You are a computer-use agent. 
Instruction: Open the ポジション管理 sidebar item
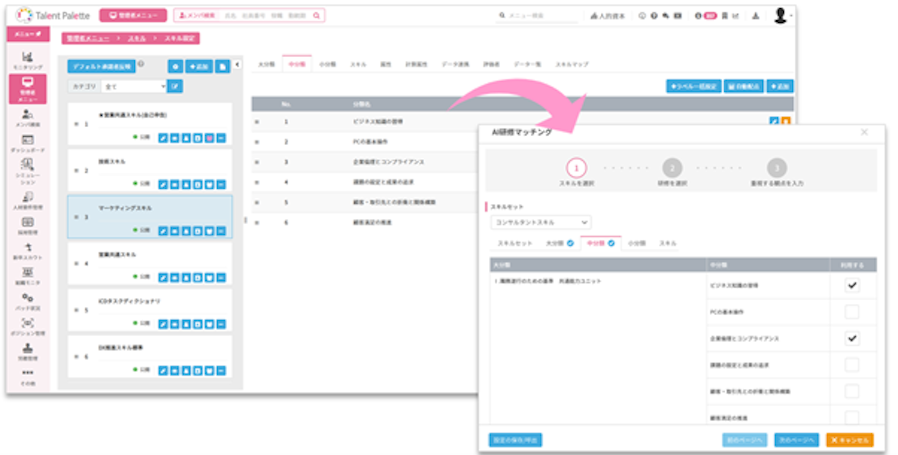point(27,326)
